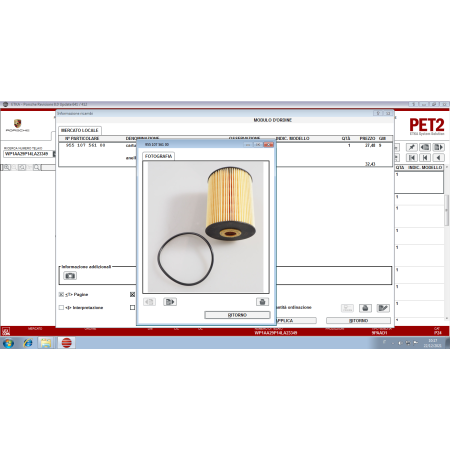This screenshot has width=450, height=450.
Task: Toggle the <I> Interpretazione checkbox
Action: (x=61, y=307)
